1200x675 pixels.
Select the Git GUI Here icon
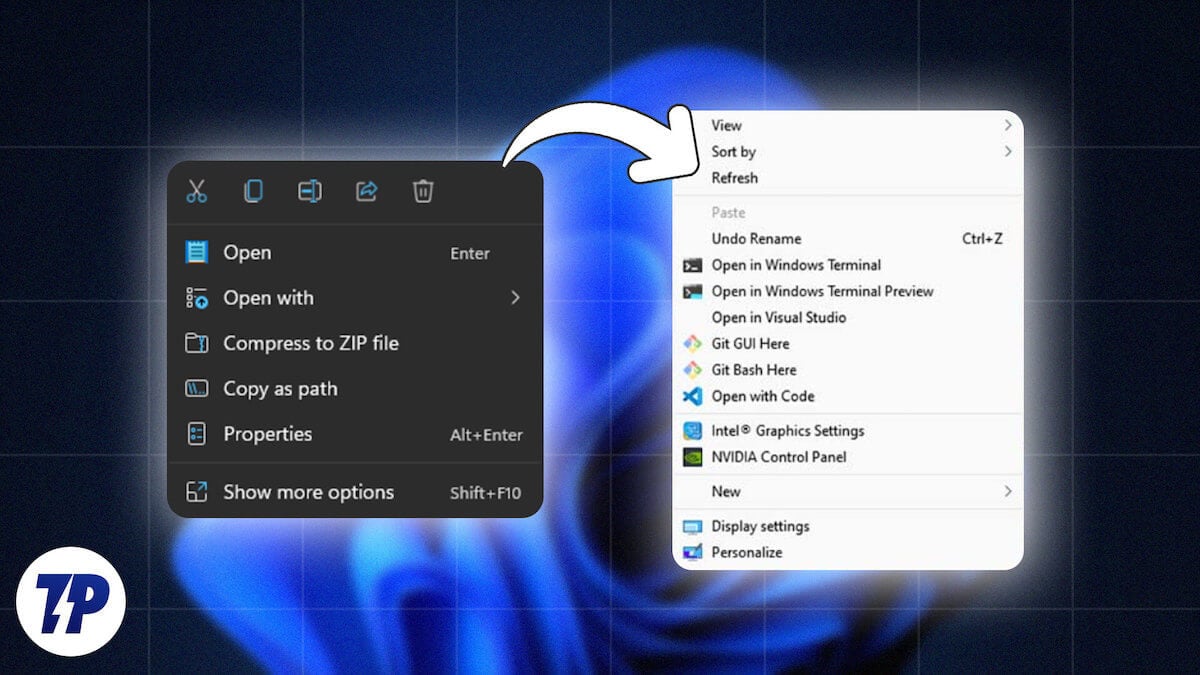tap(692, 344)
